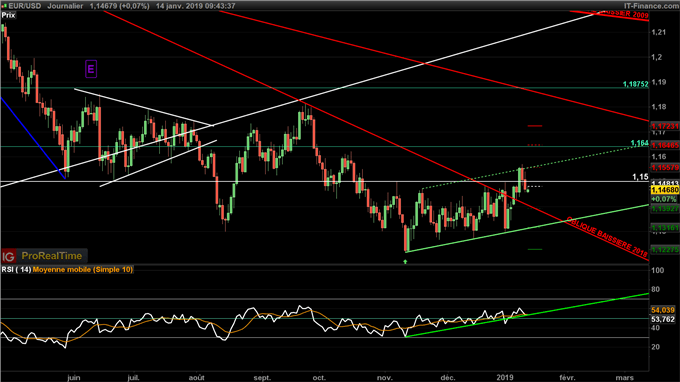Click the red 1,15579 price tag
The image size is (680, 382).
[665, 167]
